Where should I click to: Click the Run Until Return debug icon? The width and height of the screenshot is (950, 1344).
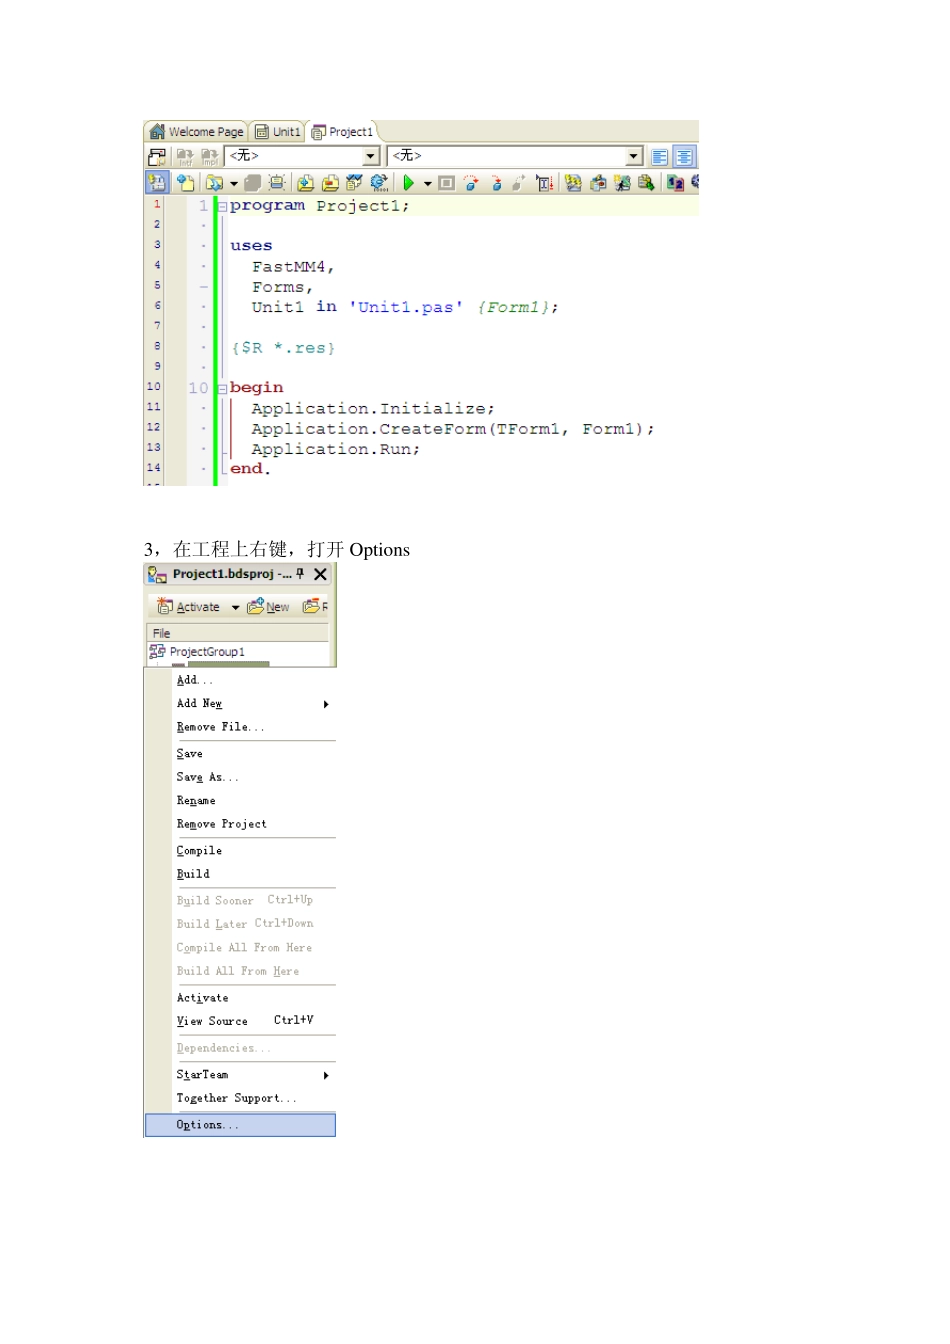point(519,183)
